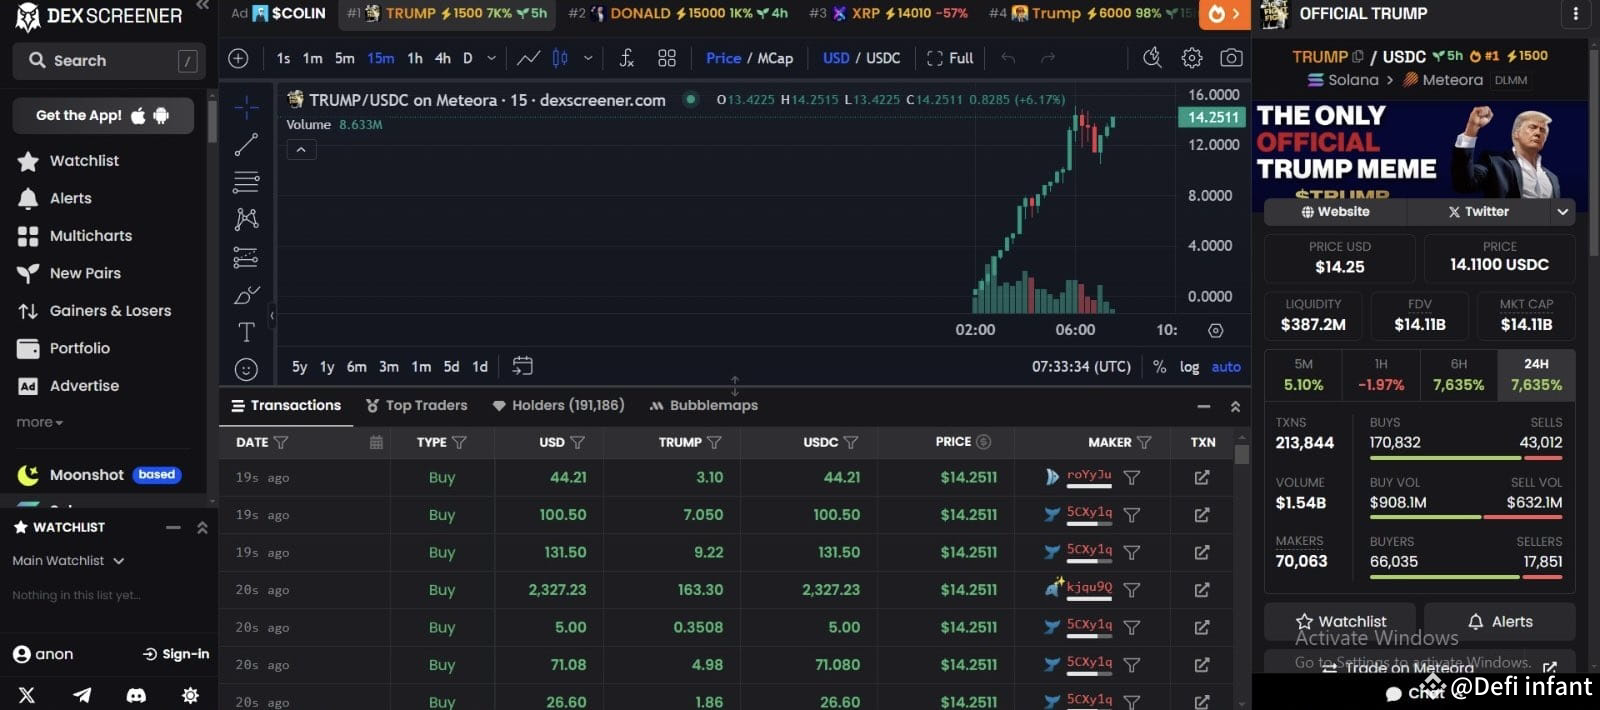The width and height of the screenshot is (1600, 710).
Task: Open the Main Watchlist dropdown
Action: pyautogui.click(x=68, y=561)
